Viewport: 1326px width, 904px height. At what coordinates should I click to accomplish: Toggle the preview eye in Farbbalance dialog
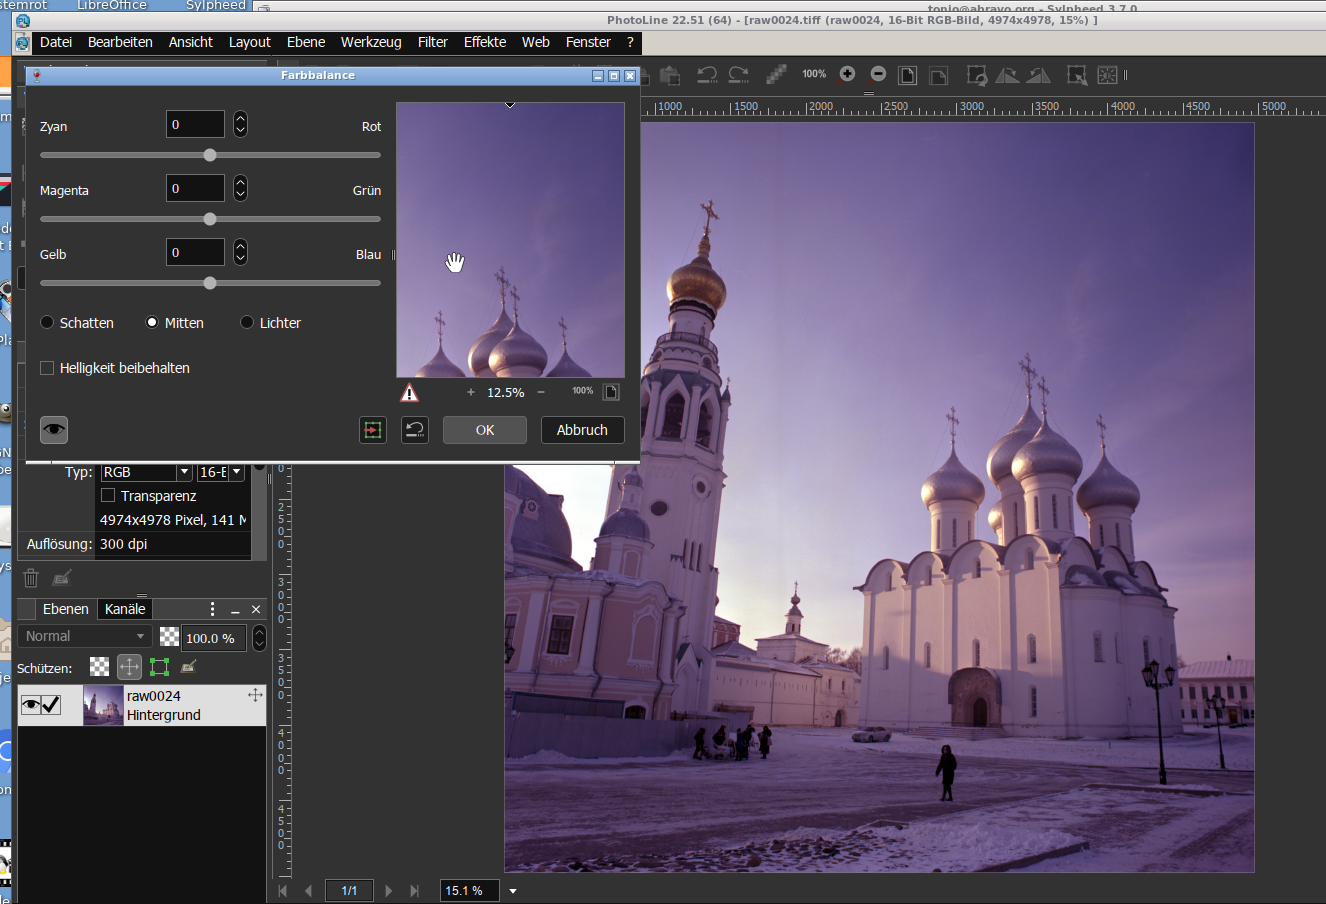tap(54, 430)
